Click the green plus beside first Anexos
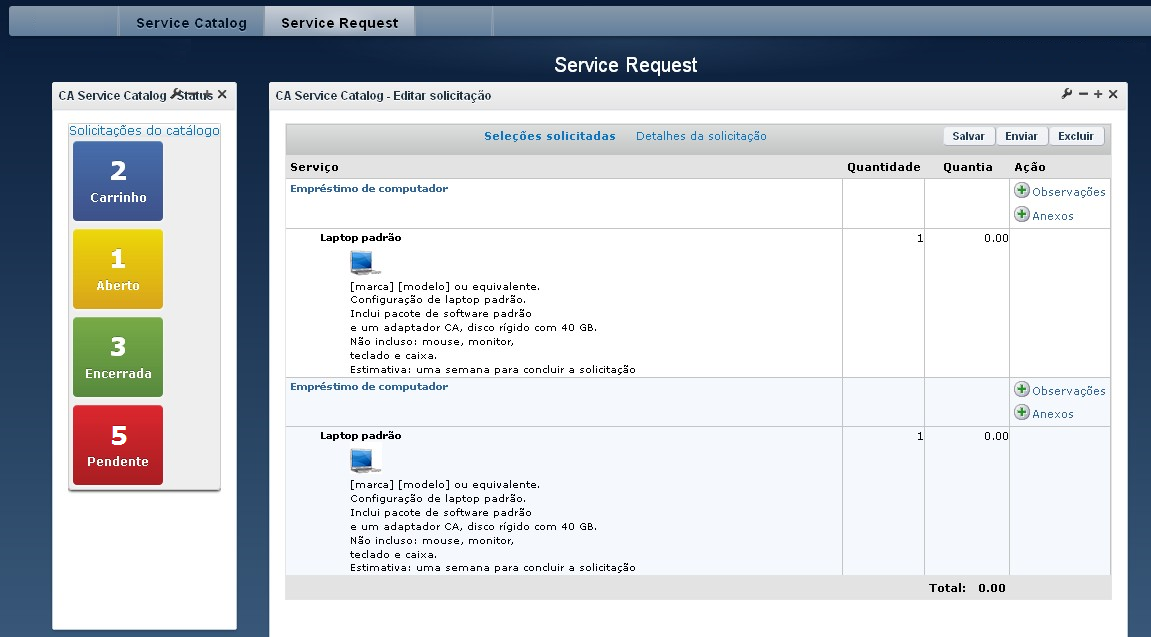This screenshot has height=637, width=1151. (x=1021, y=214)
